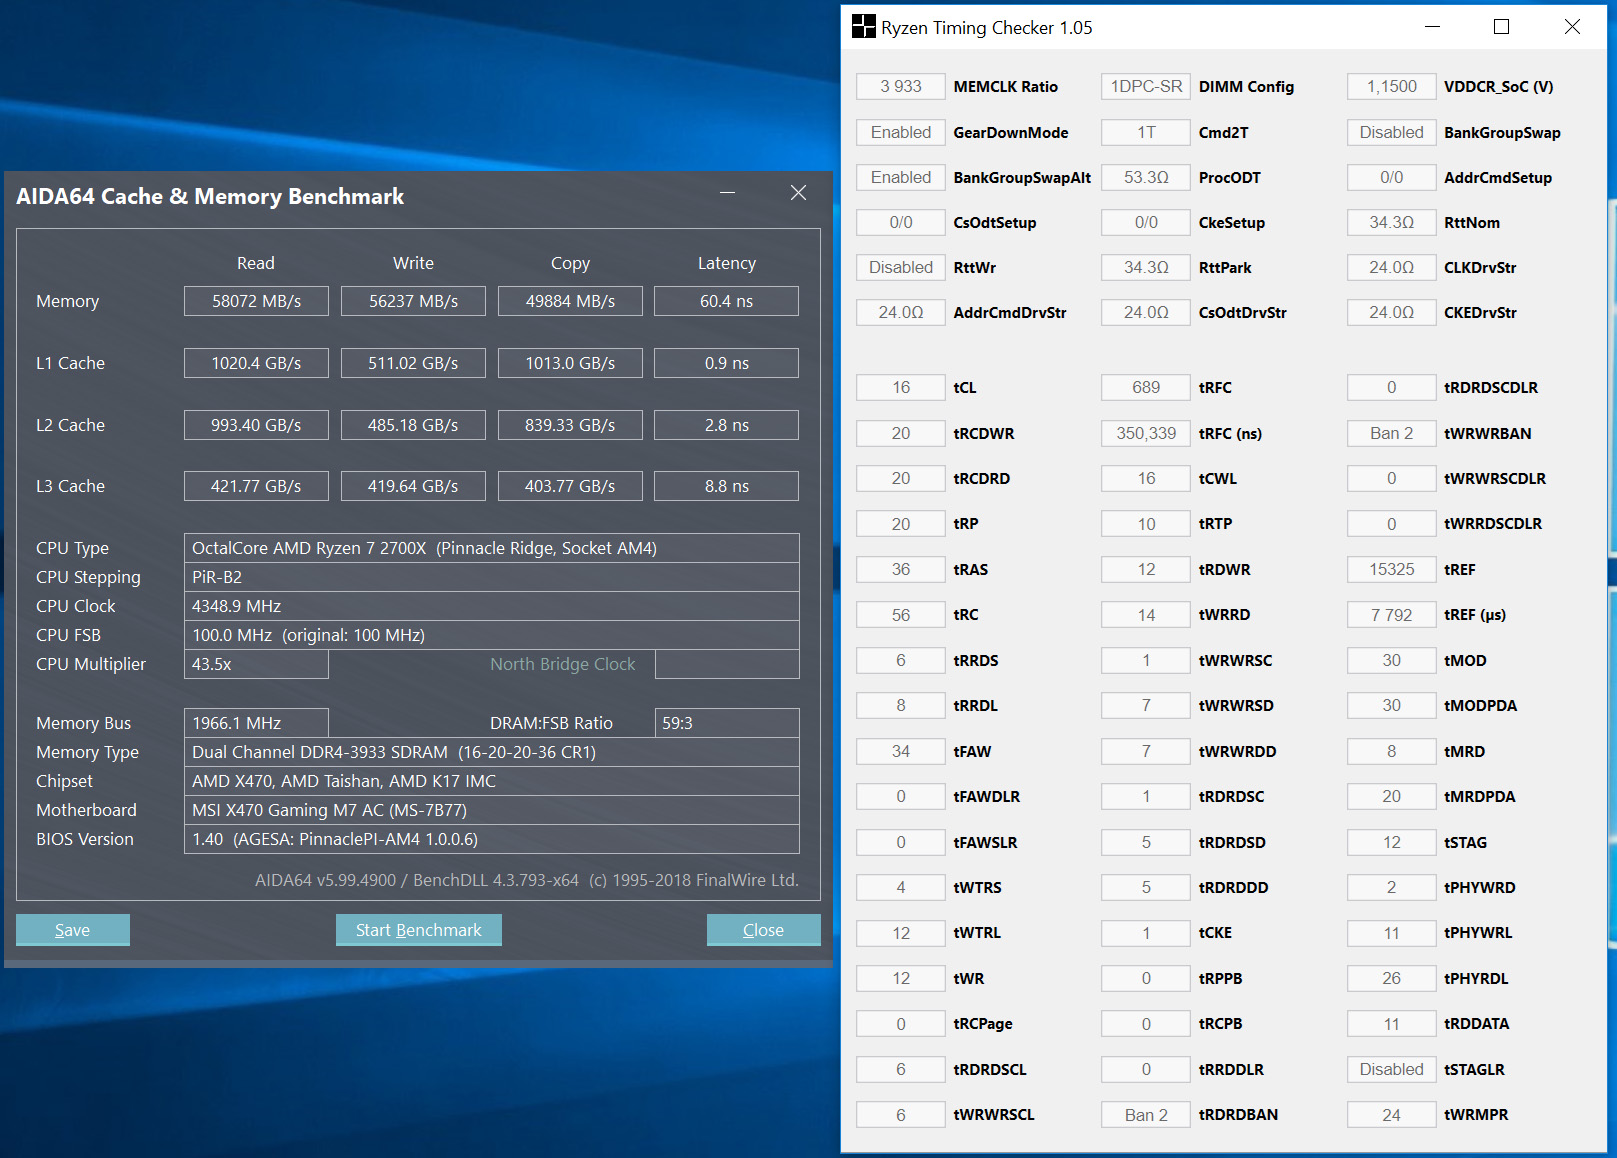Click the BIOS Version field 1.40
Viewport: 1617px width, 1158px height.
[492, 839]
